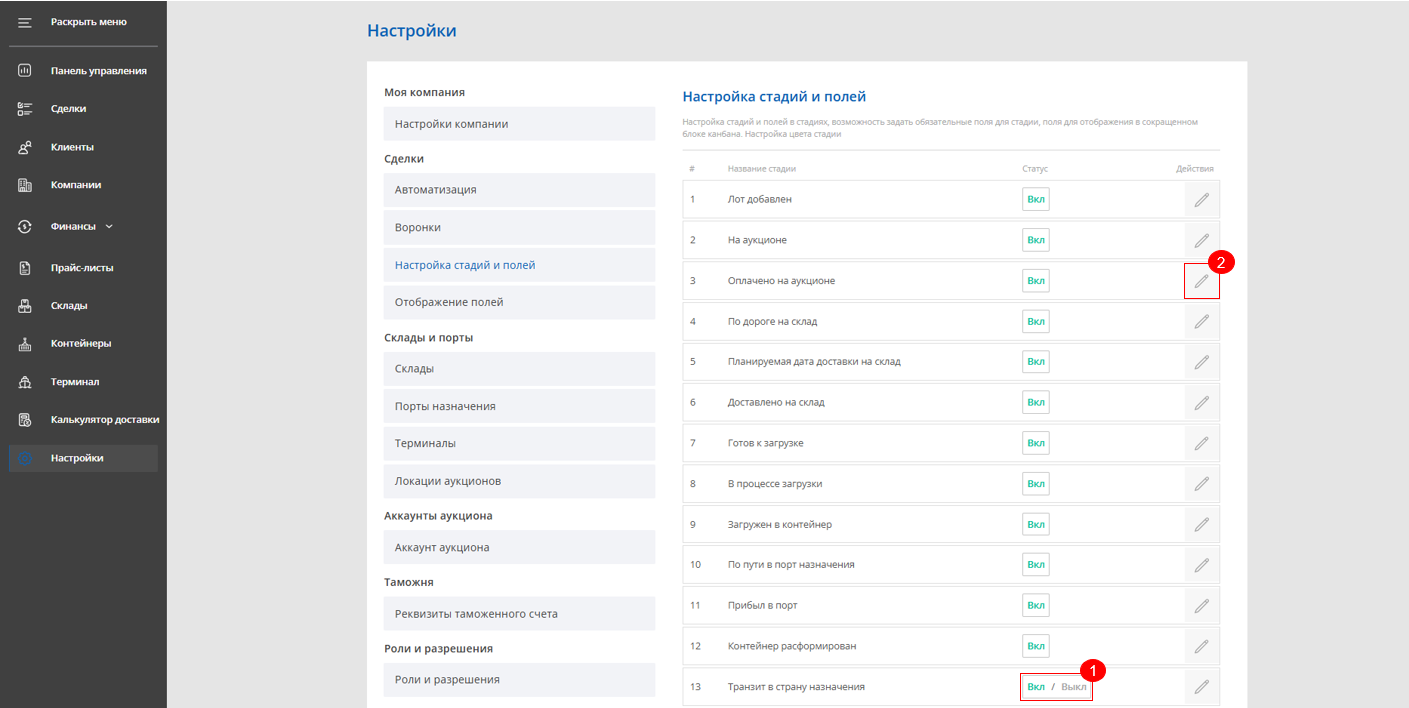1409x708 pixels.
Task: Open Воронки settings section
Action: (x=519, y=227)
